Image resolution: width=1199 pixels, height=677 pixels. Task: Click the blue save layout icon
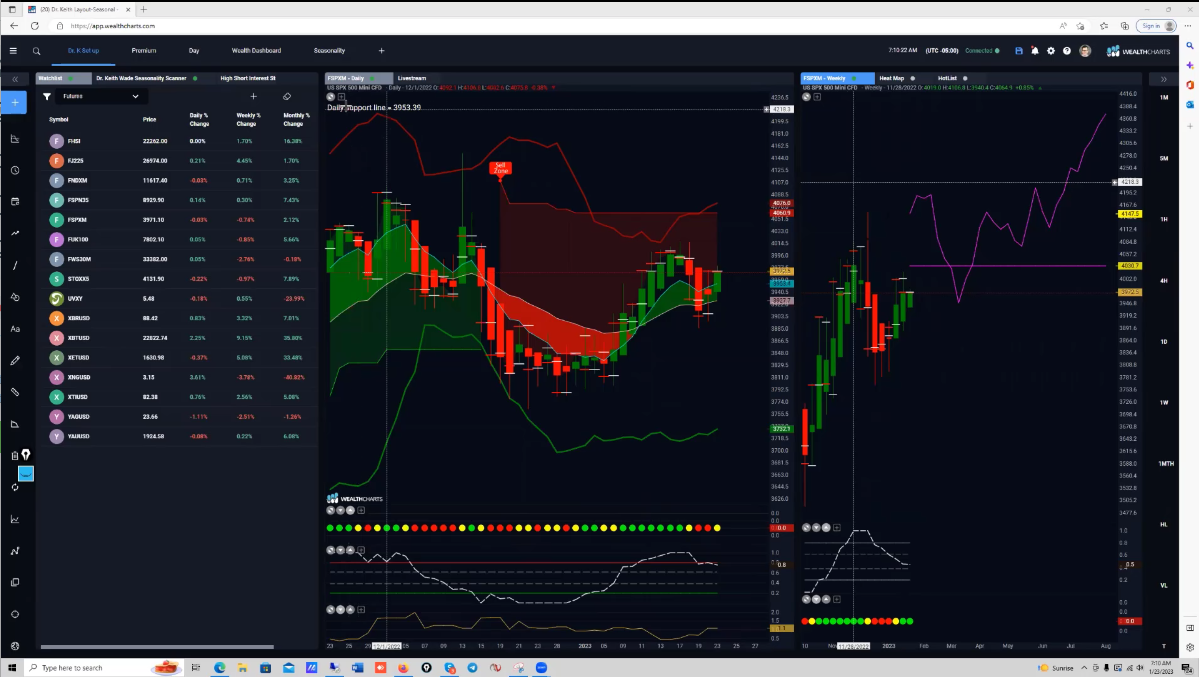point(1019,51)
